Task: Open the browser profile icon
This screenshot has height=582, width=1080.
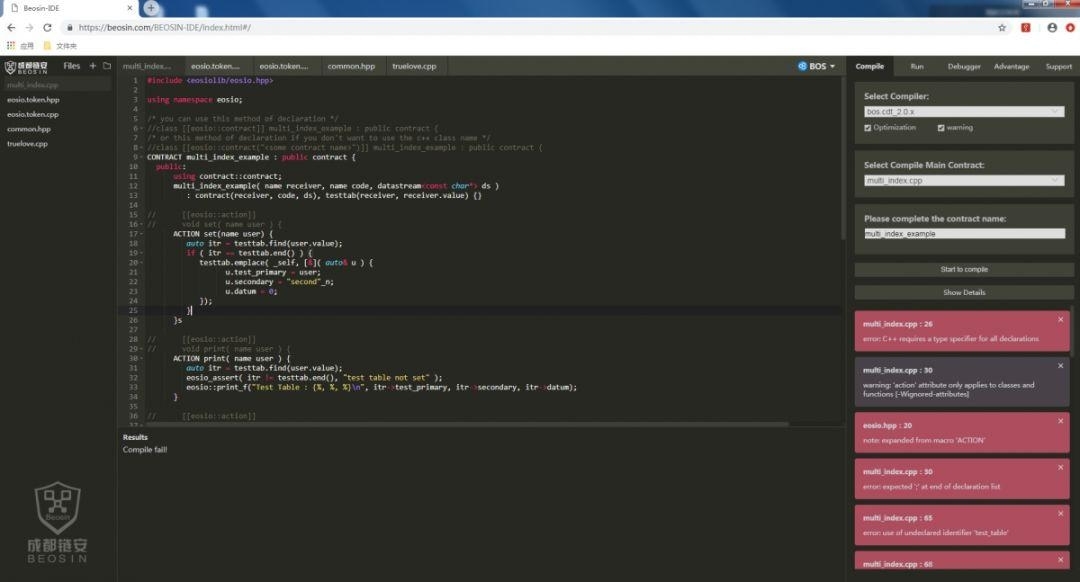Action: (x=1052, y=28)
